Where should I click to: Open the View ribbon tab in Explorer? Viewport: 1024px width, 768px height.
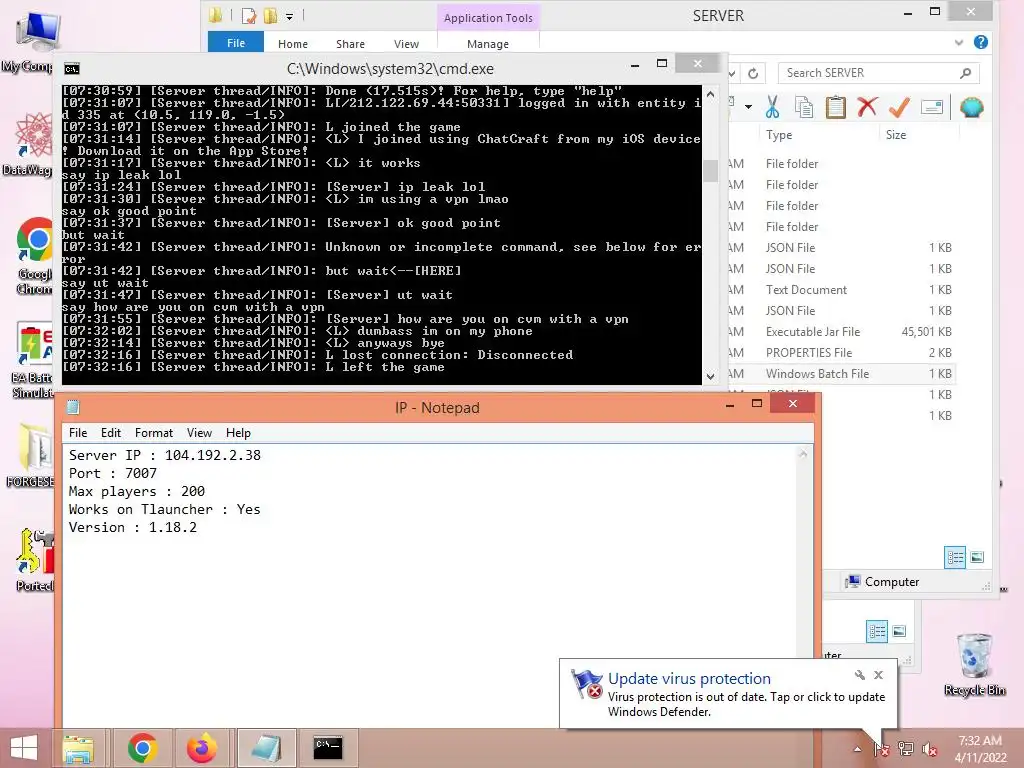pos(406,44)
